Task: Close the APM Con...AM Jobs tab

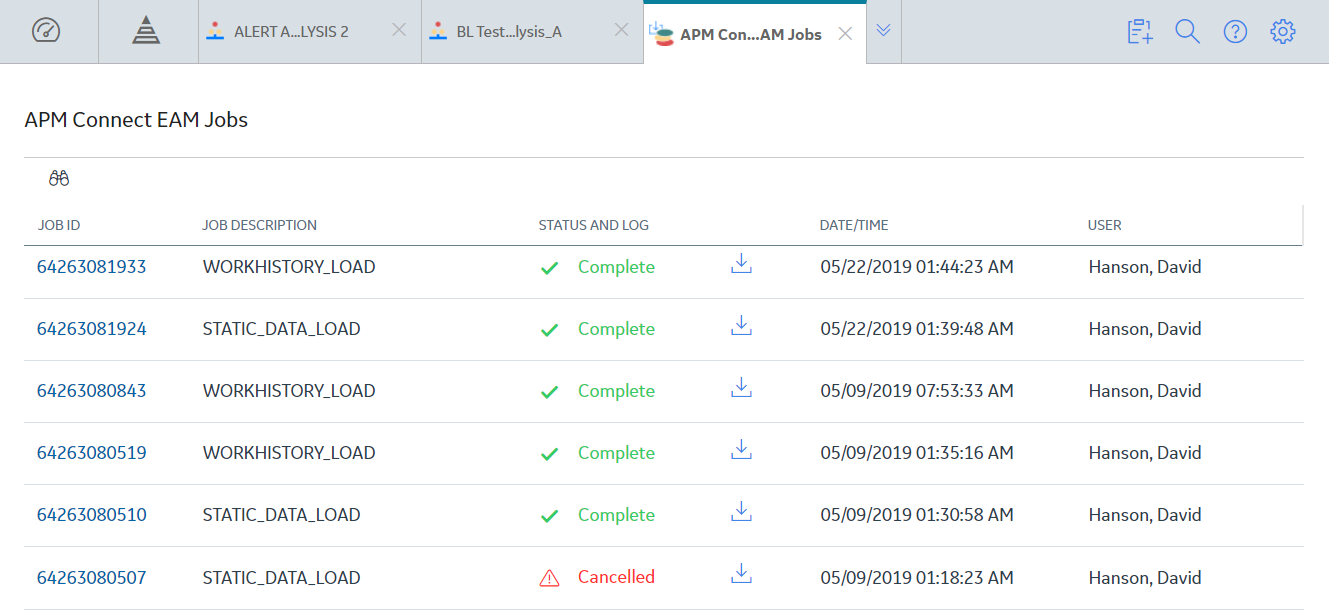Action: (x=845, y=33)
